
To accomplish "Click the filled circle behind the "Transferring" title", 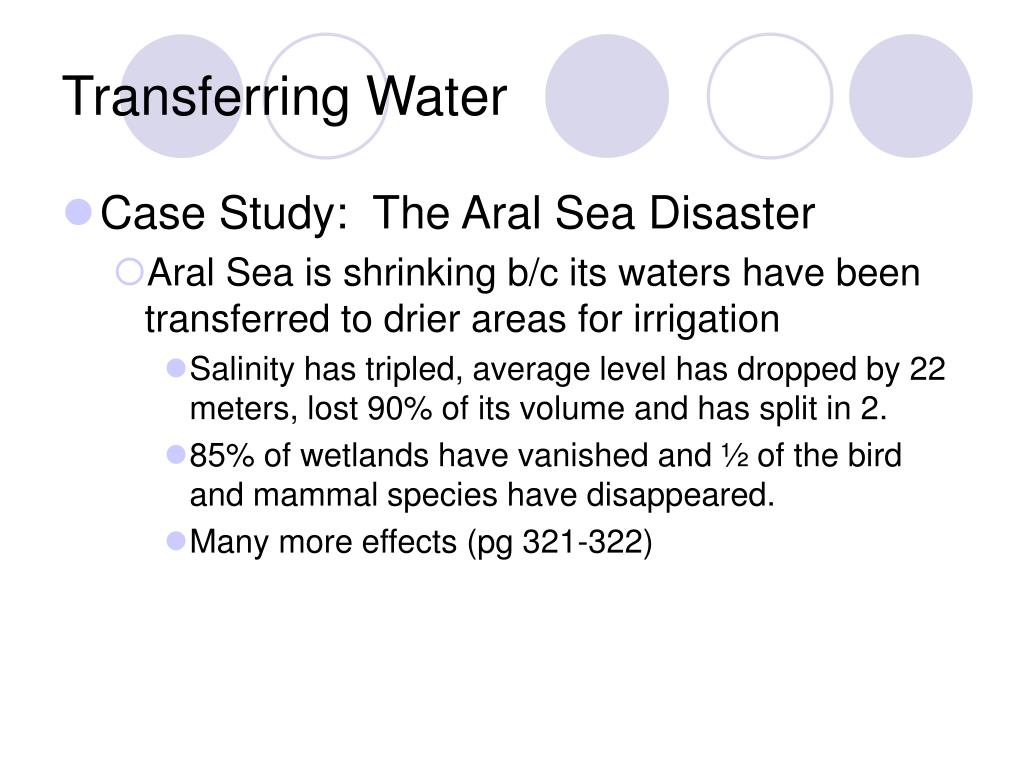I will (182, 96).
